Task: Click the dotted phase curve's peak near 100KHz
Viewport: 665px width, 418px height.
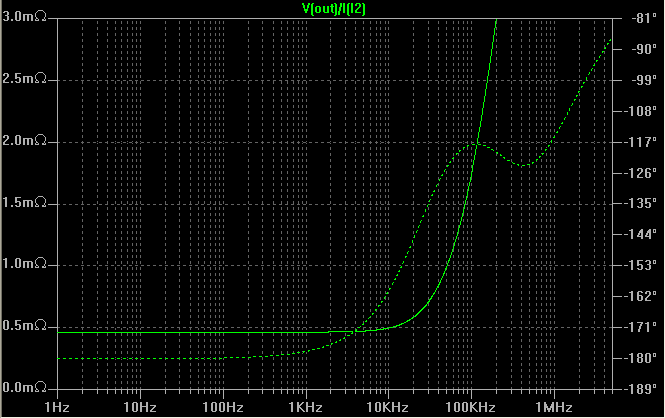Action: pos(474,145)
